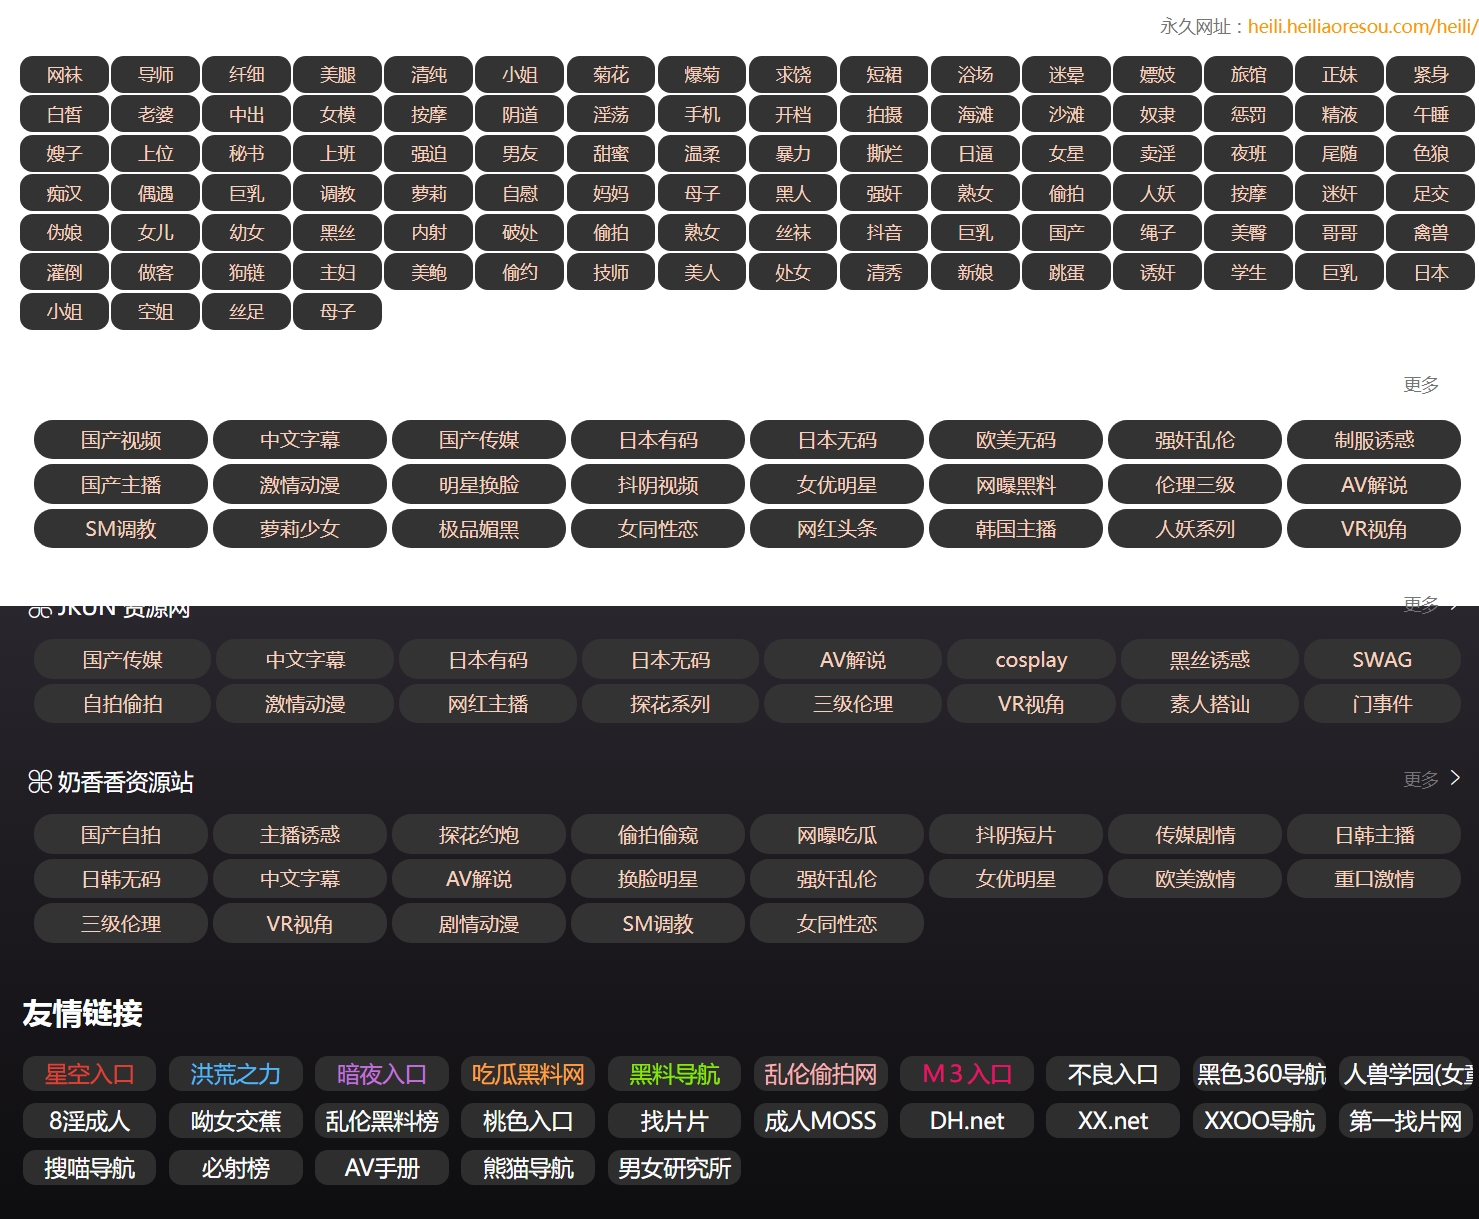
Task: Click the clover icon beside 奶香香资源站
Action: (x=40, y=782)
